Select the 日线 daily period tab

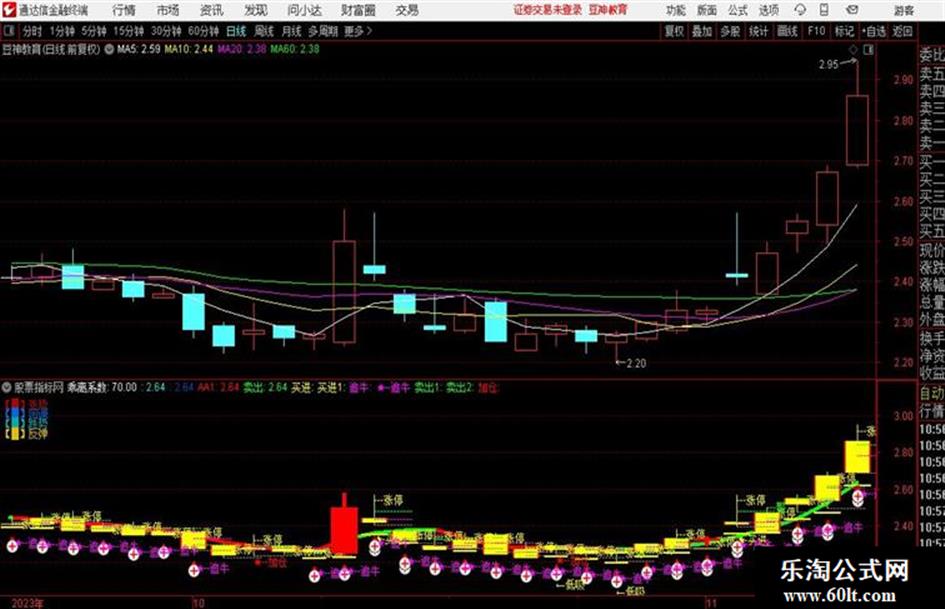point(236,31)
